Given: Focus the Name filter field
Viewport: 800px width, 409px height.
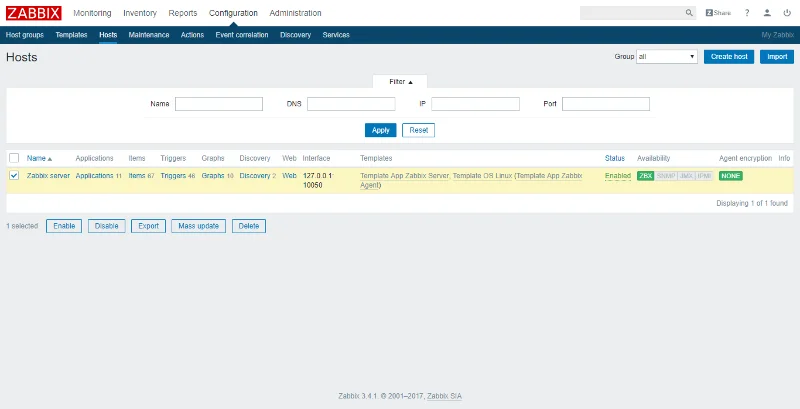Looking at the screenshot, I should pyautogui.click(x=219, y=104).
